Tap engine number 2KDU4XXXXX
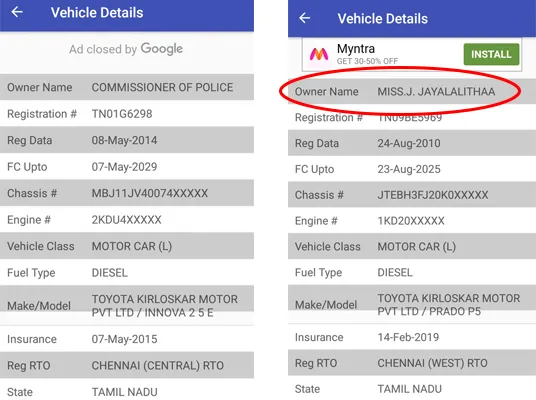Viewport: 536px width, 400px height. [x=126, y=220]
